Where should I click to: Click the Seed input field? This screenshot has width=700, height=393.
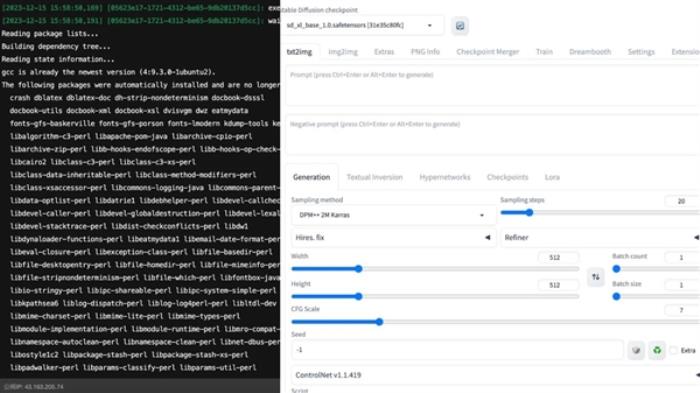click(457, 350)
